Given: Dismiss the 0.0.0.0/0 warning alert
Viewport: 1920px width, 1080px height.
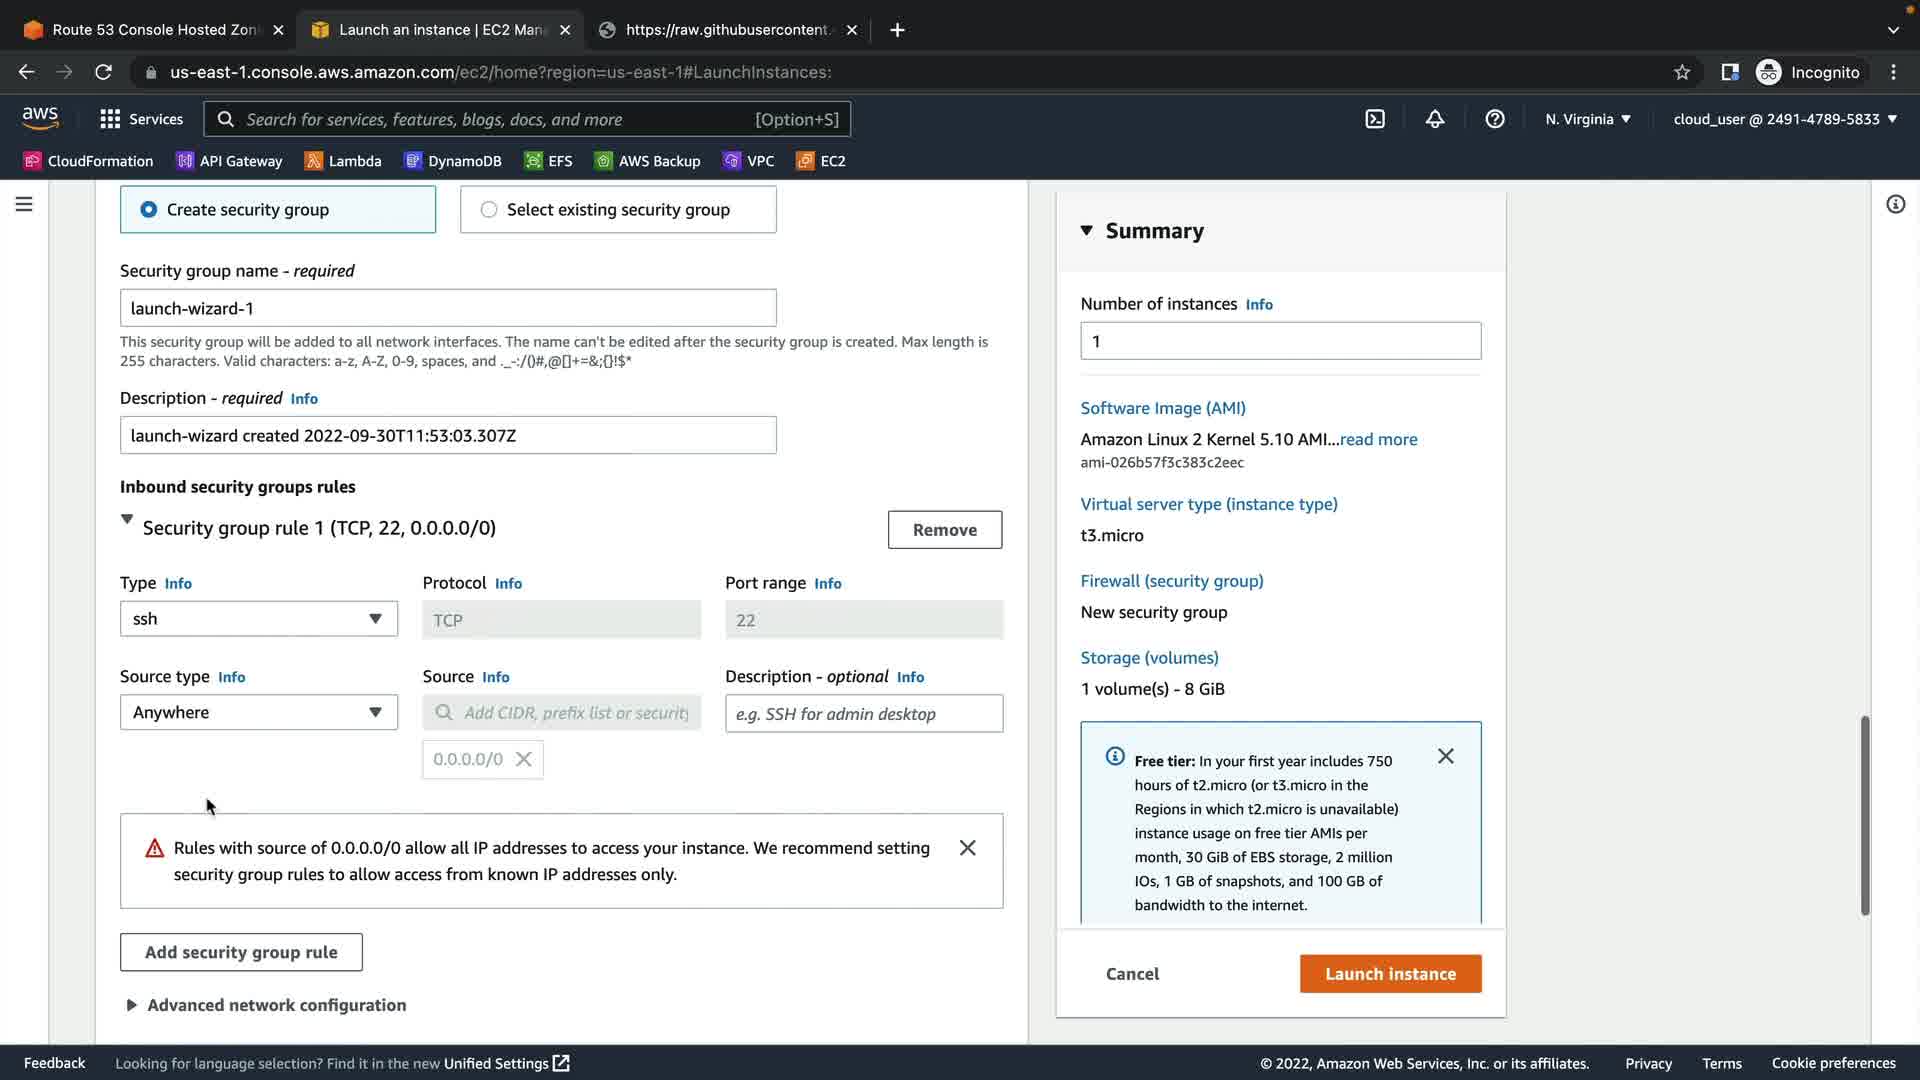Looking at the screenshot, I should click(x=967, y=848).
